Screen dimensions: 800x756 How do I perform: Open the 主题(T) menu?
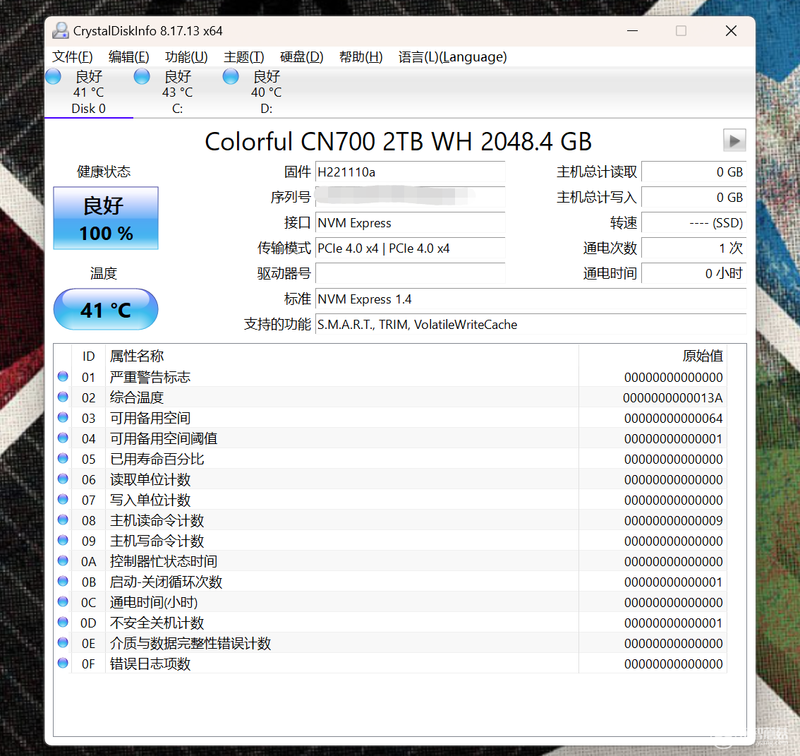coord(244,57)
